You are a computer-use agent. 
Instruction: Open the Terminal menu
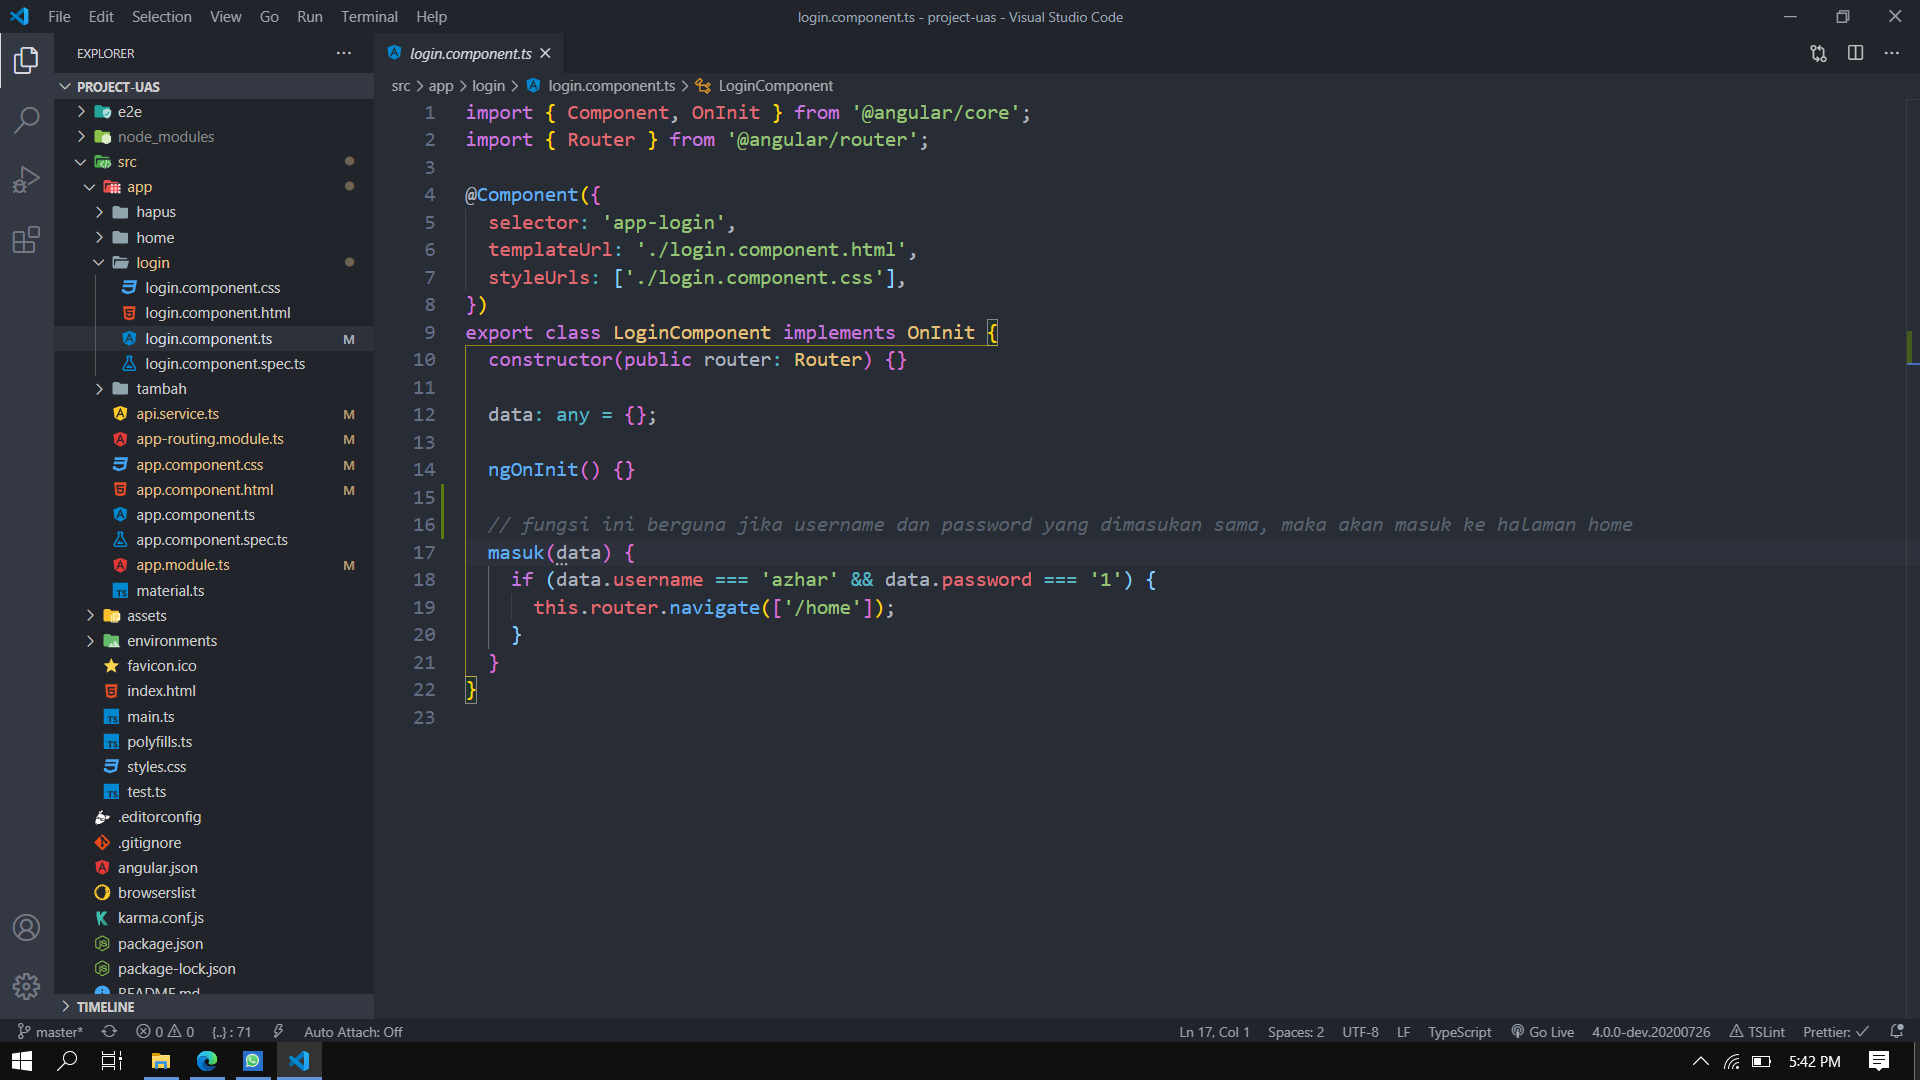click(x=369, y=16)
